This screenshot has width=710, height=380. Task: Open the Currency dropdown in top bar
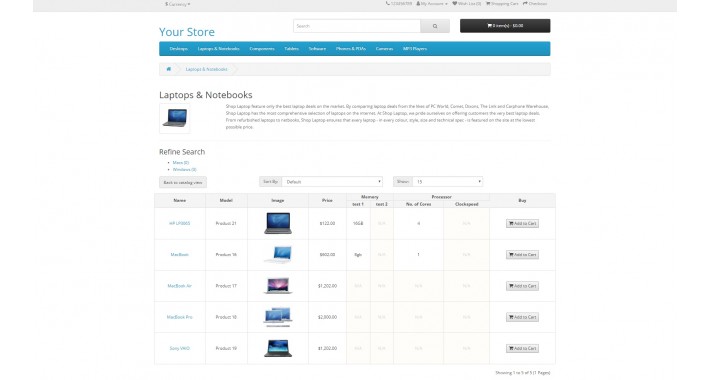[178, 4]
